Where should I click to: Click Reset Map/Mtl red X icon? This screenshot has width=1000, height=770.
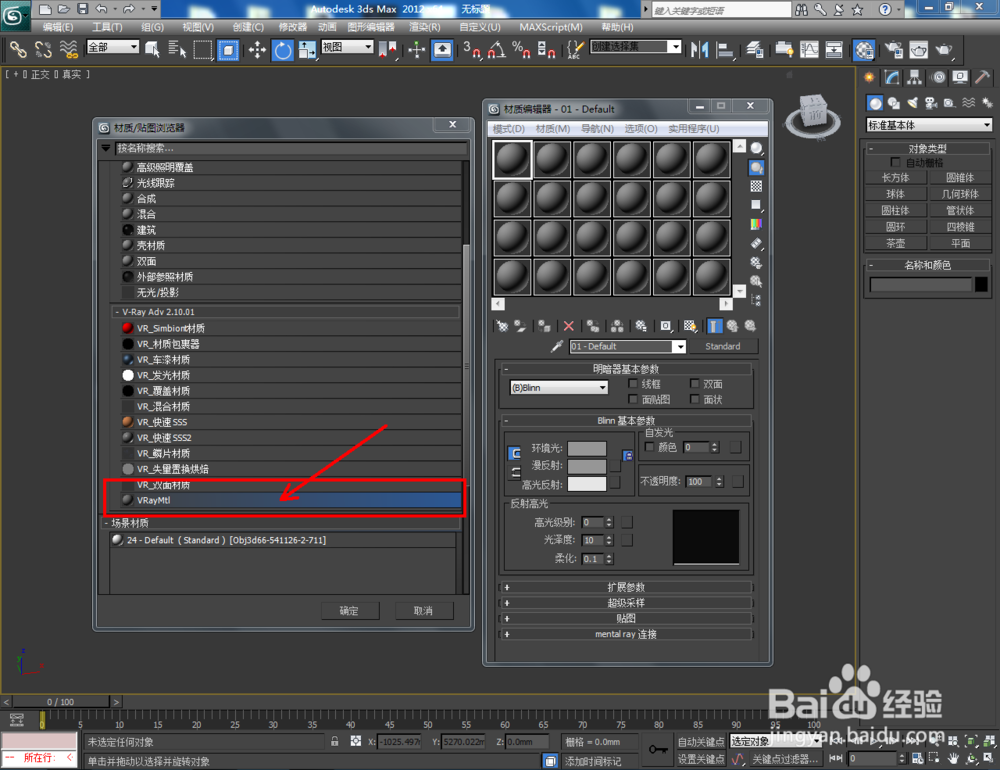(x=568, y=326)
